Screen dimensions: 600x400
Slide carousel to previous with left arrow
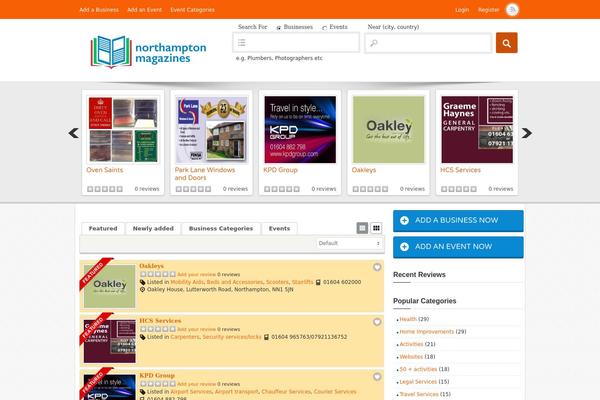coord(73,133)
